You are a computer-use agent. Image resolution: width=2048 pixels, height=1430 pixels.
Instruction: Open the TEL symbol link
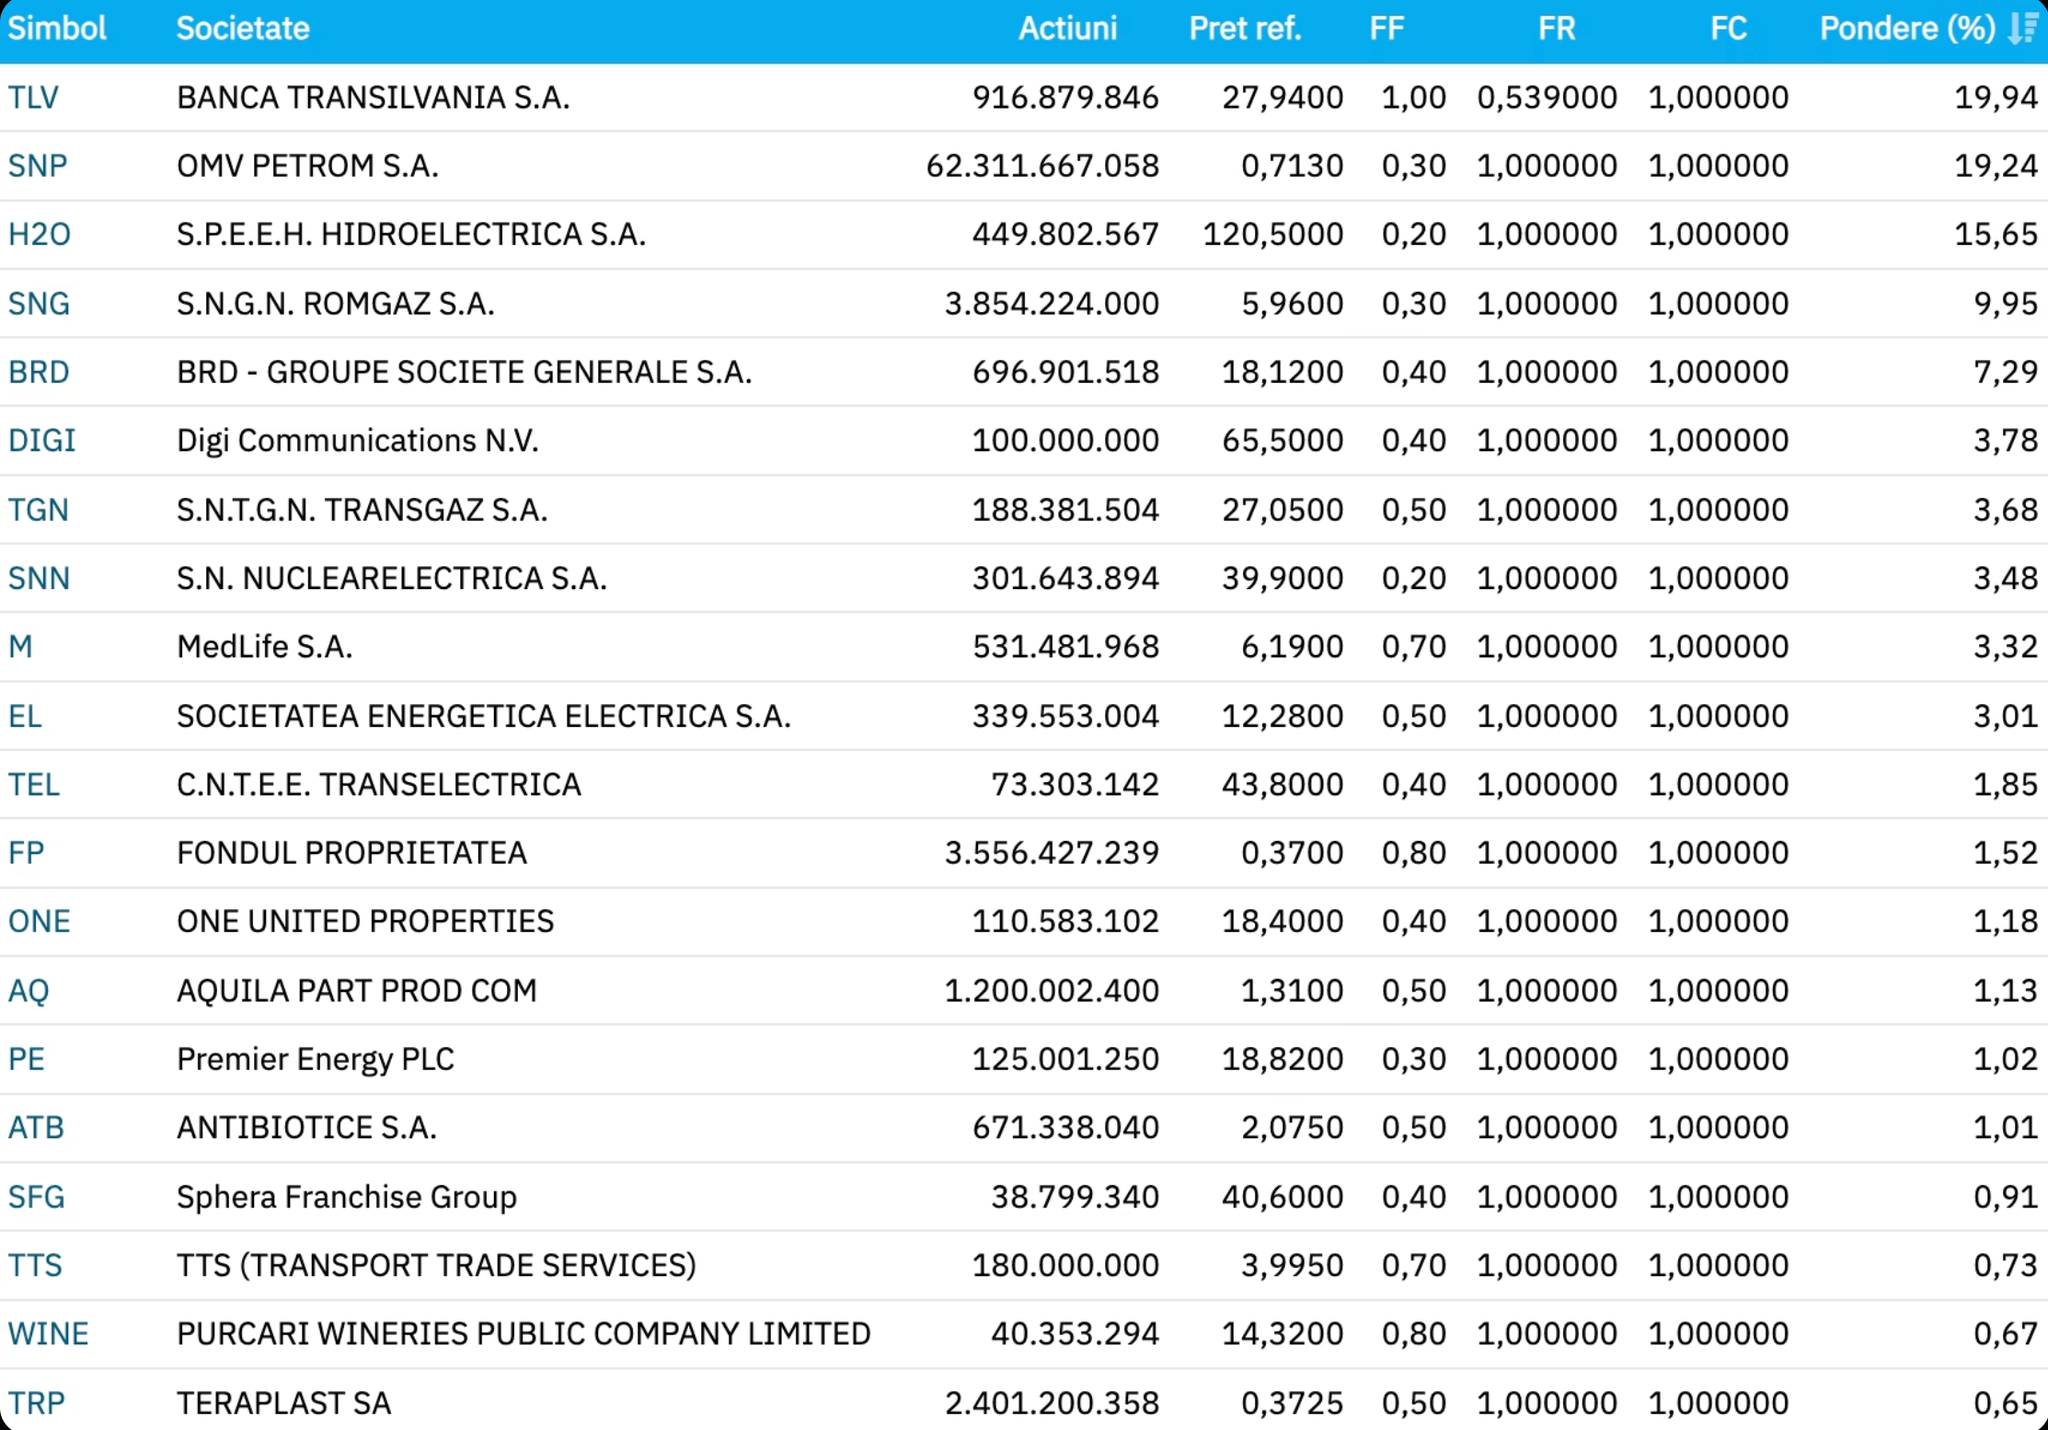click(34, 785)
